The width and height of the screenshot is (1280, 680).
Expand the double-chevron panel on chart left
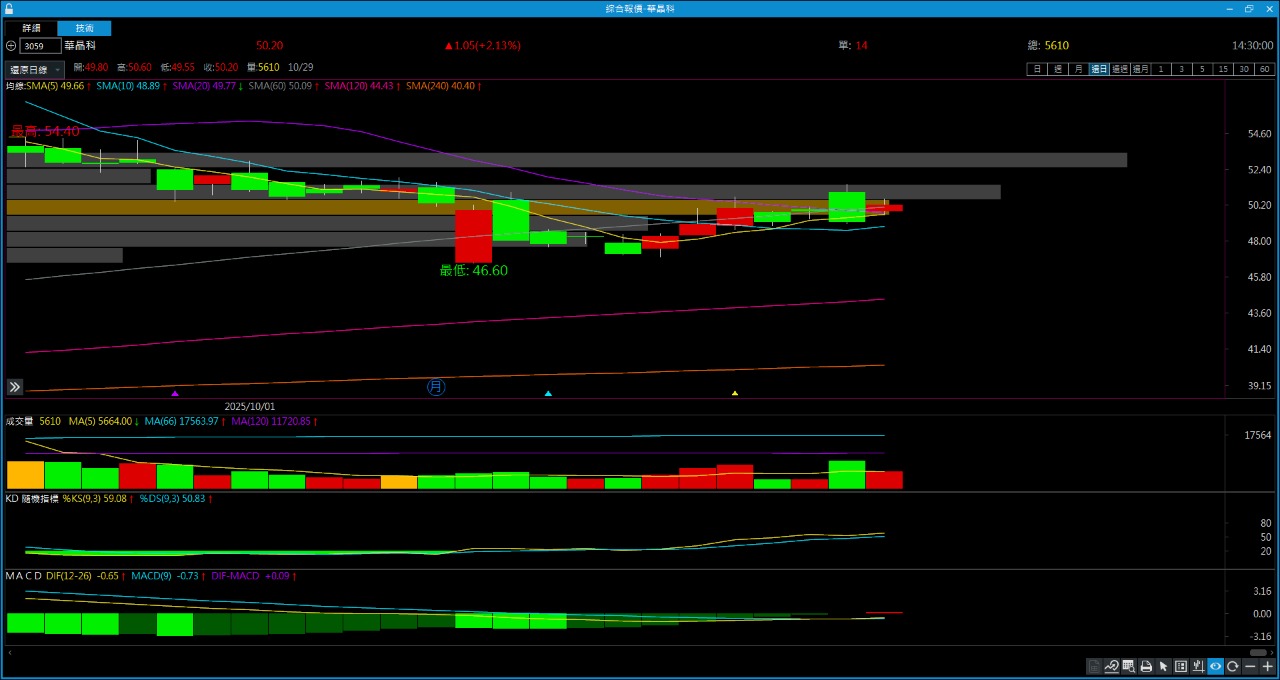(15, 387)
